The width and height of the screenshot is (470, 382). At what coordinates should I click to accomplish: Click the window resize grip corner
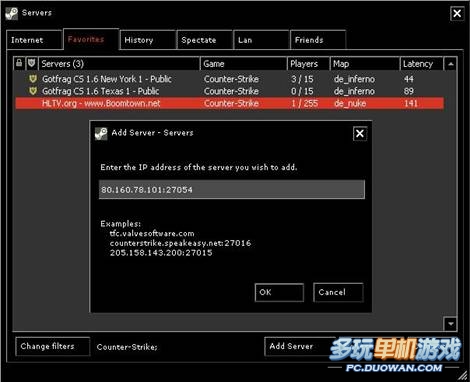pyautogui.click(x=463, y=375)
